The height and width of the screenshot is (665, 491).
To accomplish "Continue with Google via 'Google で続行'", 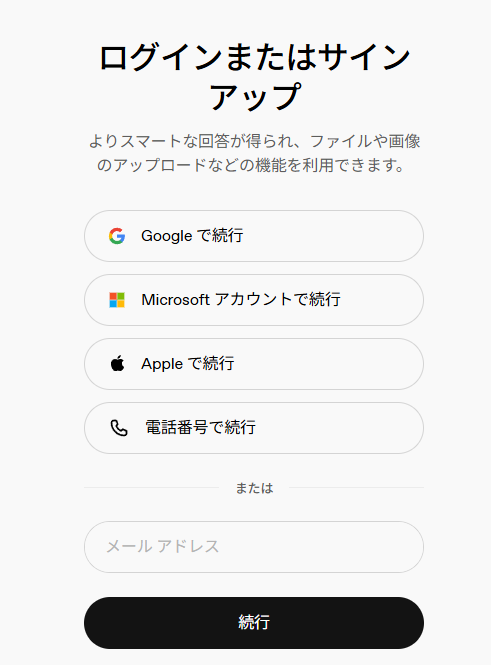I will click(x=254, y=236).
